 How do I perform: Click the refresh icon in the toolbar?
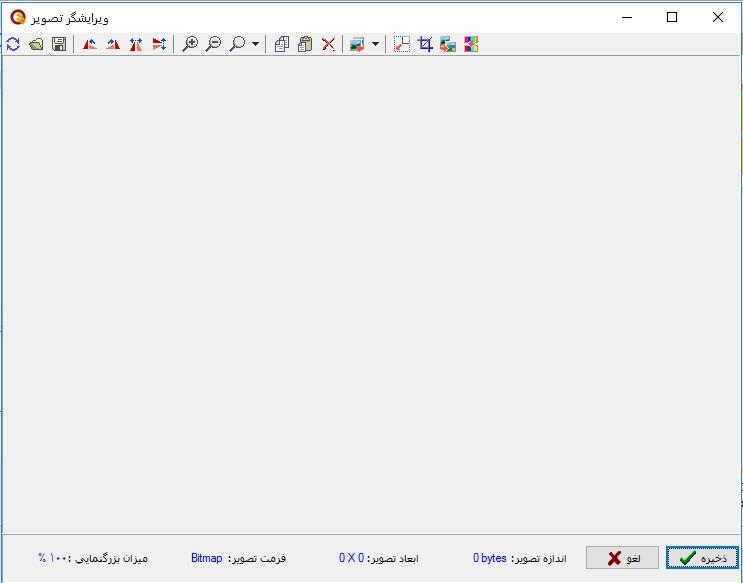pyautogui.click(x=13, y=44)
